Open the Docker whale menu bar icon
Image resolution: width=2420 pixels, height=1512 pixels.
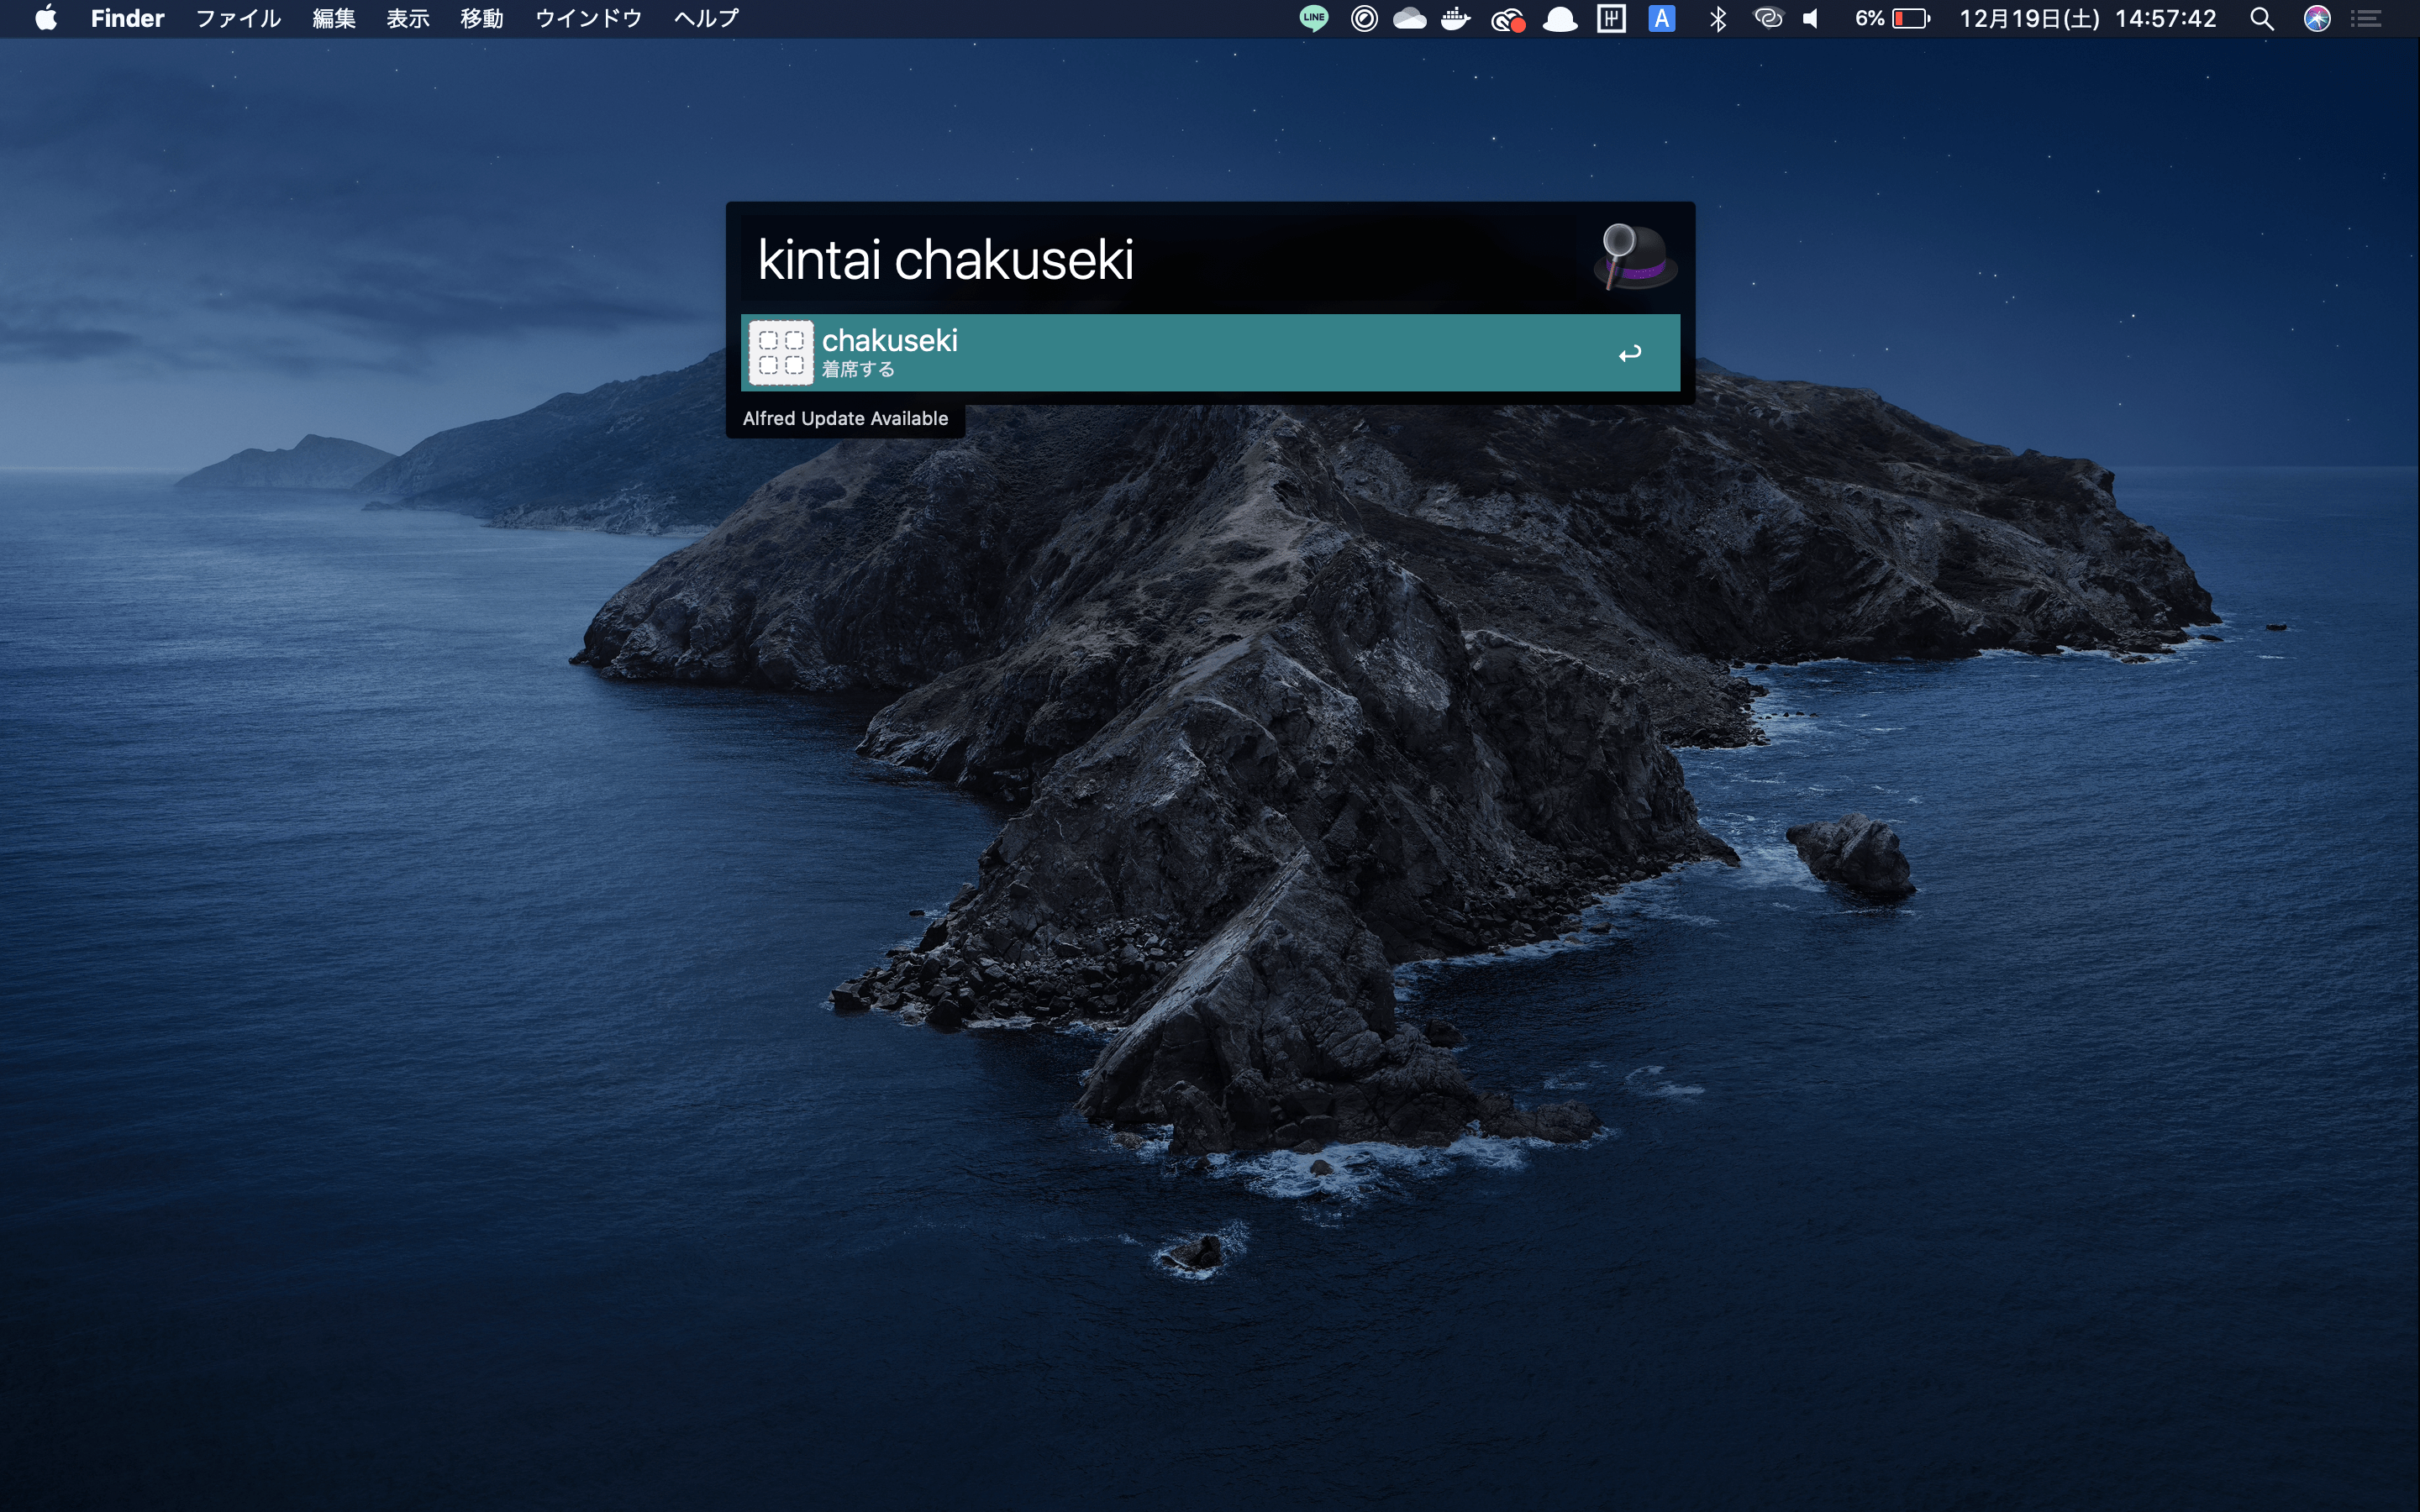(1456, 18)
